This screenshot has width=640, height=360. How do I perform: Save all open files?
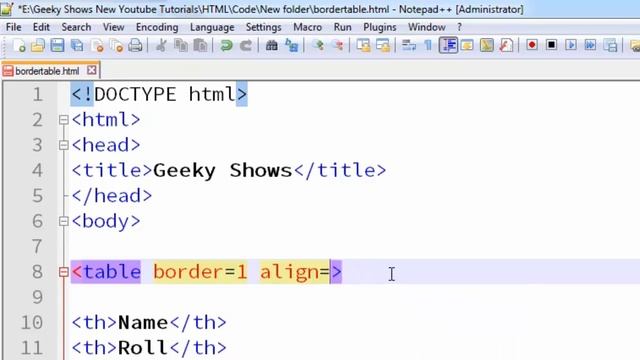pos(77,45)
